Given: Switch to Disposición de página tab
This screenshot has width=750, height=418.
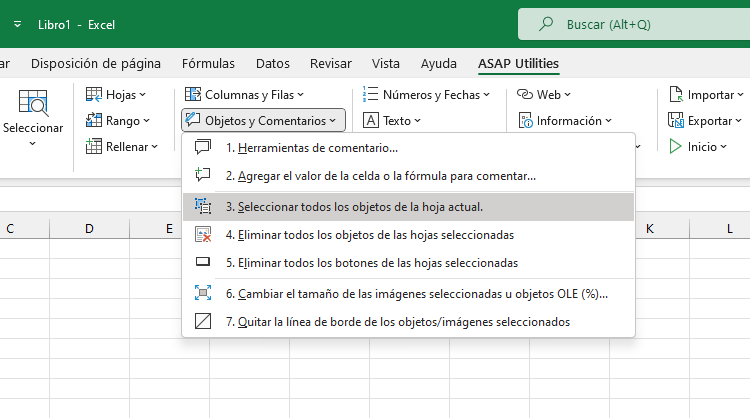Looking at the screenshot, I should pyautogui.click(x=96, y=63).
